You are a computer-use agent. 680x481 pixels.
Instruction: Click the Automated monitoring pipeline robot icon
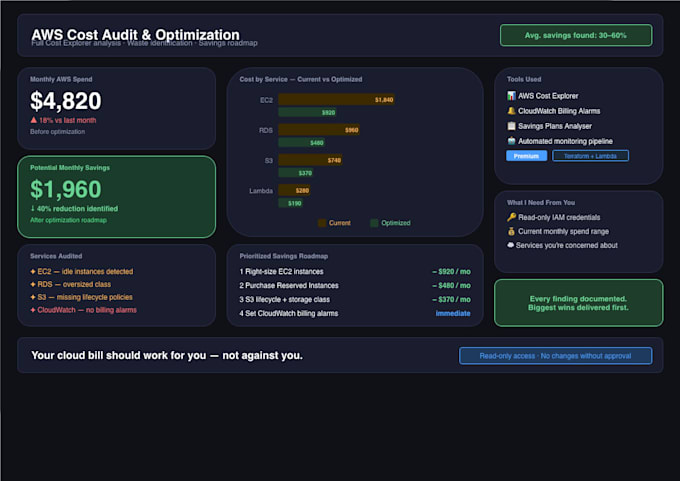[x=511, y=141]
